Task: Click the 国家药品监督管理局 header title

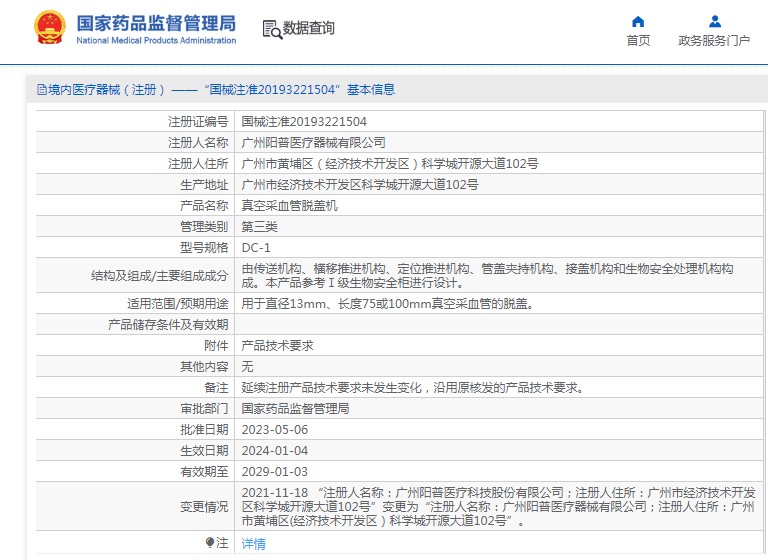Action: [156, 23]
